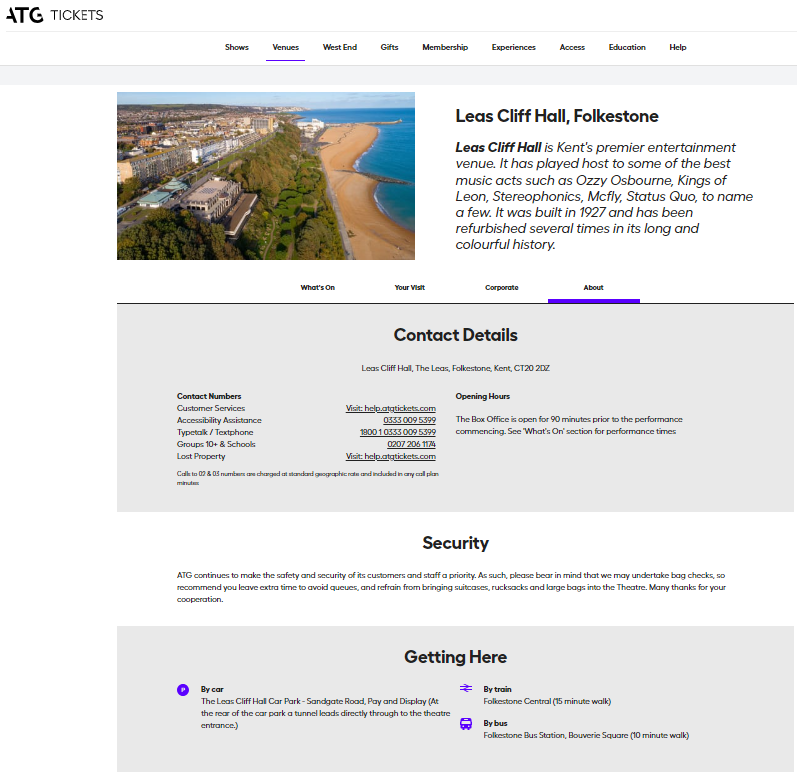Select the About tab
The width and height of the screenshot is (797, 776).
coord(594,288)
